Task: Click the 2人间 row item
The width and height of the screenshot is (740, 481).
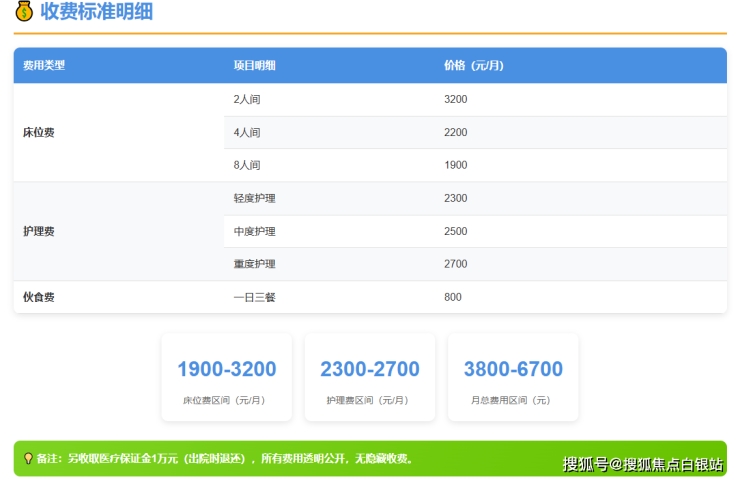Action: (x=246, y=100)
